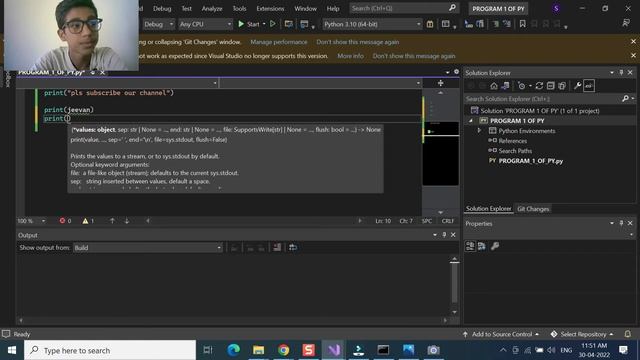The height and width of the screenshot is (360, 640).
Task: Click the window layout icon in toolbar
Action: [446, 24]
